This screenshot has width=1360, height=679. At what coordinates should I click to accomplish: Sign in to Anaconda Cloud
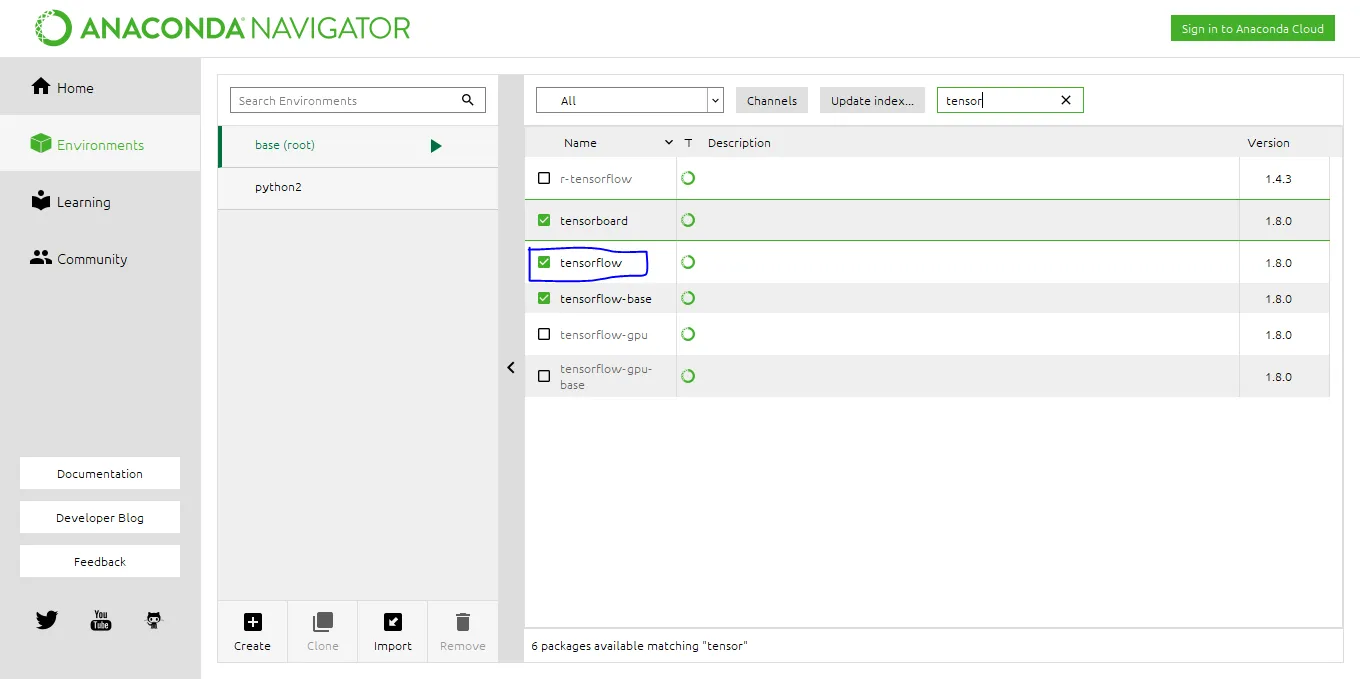(x=1253, y=28)
